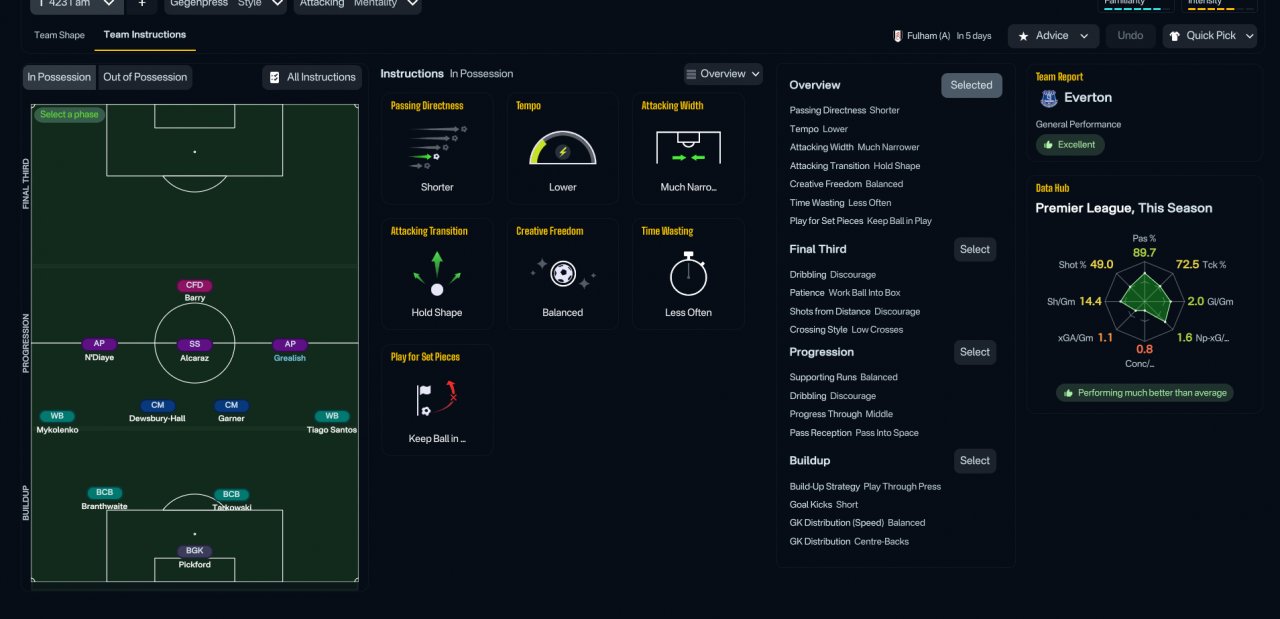
Task: Click the star icon on Advice
Action: click(1023, 36)
